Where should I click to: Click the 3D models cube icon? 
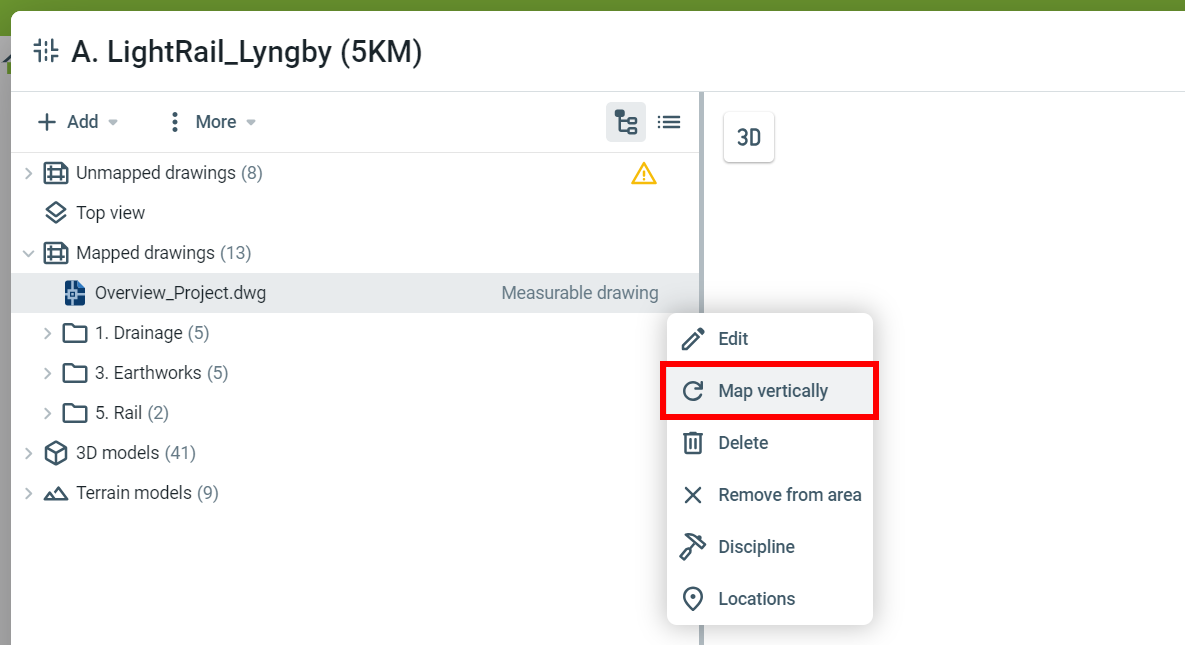[56, 453]
